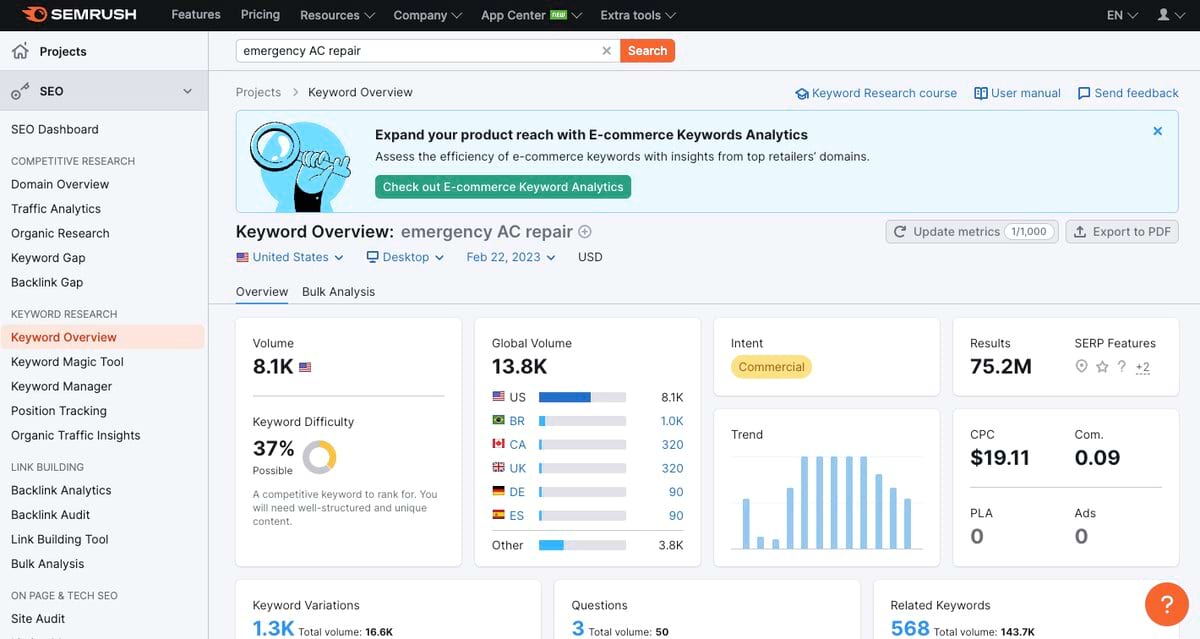Open the United States database dropdown
This screenshot has height=639, width=1200.
click(x=290, y=257)
